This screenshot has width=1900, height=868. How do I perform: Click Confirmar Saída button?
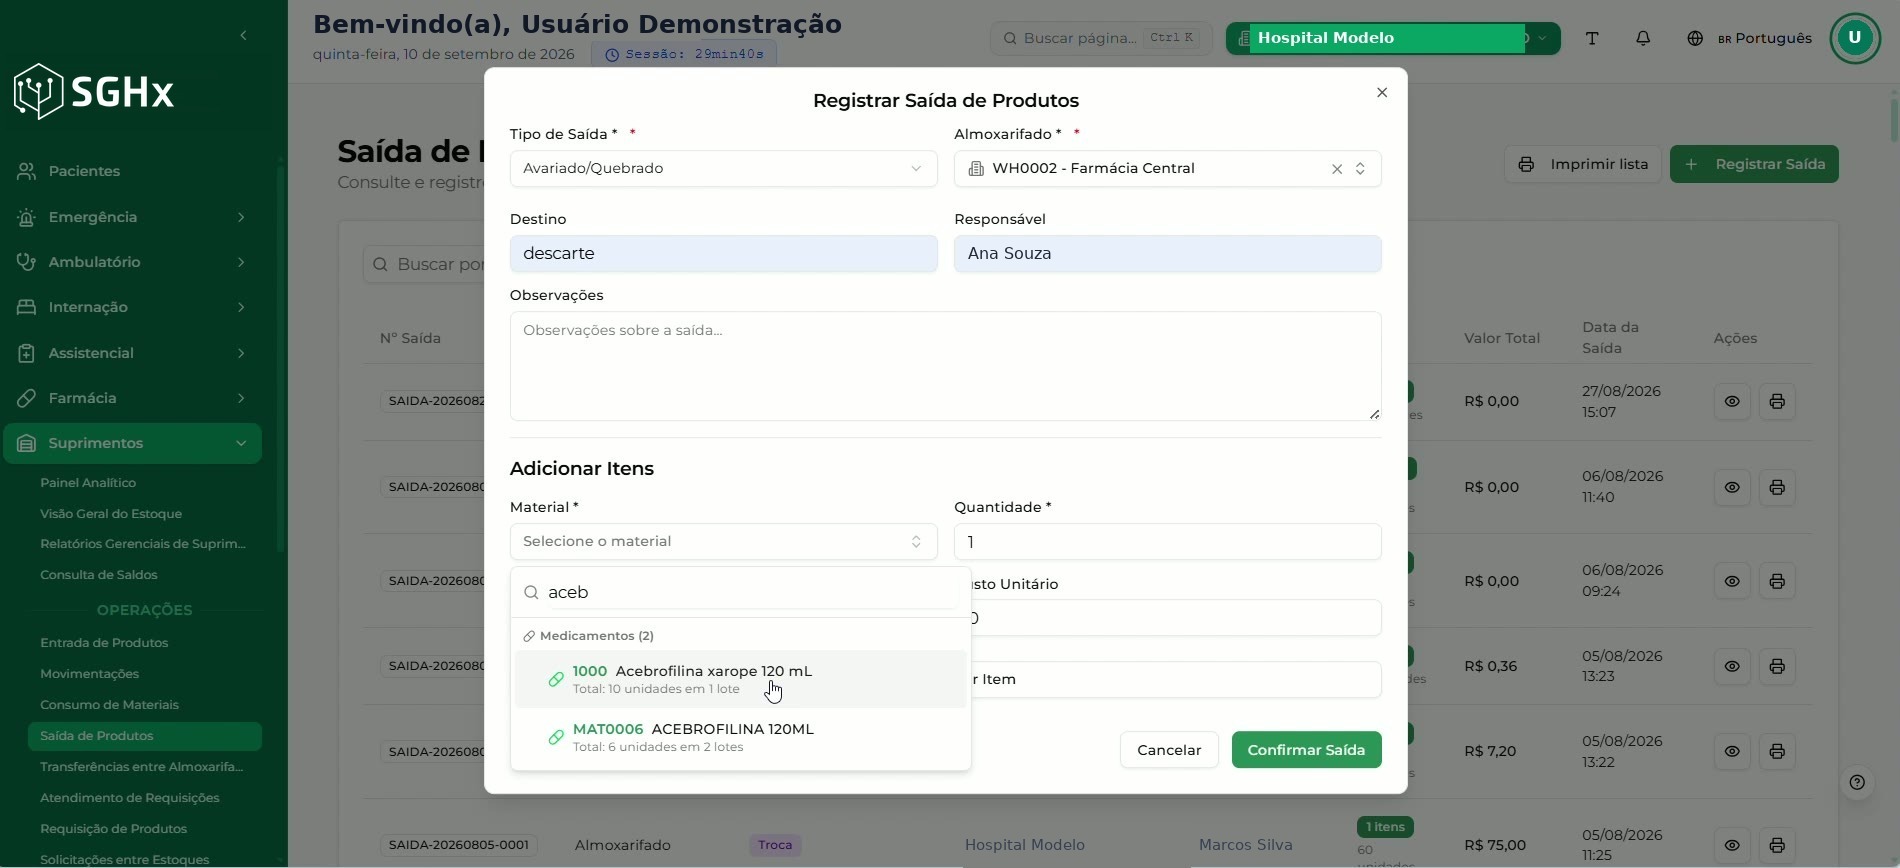[x=1306, y=750]
